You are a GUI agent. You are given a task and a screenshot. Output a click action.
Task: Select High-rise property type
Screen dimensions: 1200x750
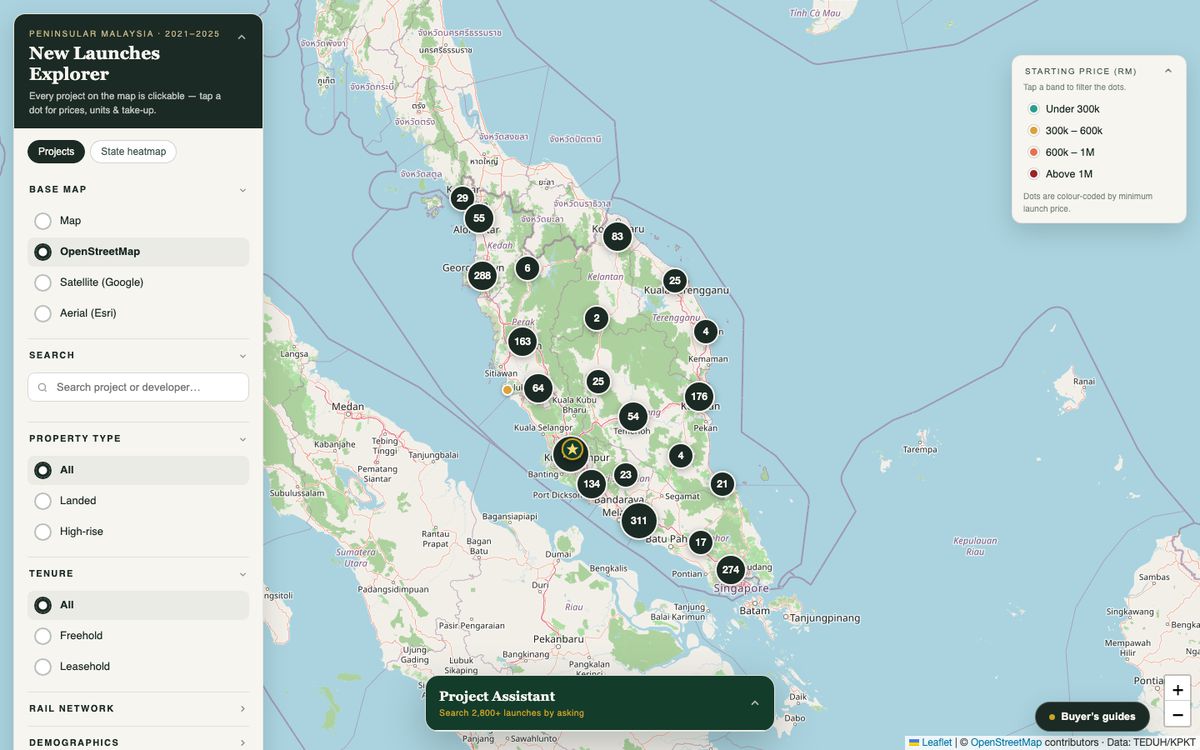click(x=138, y=532)
